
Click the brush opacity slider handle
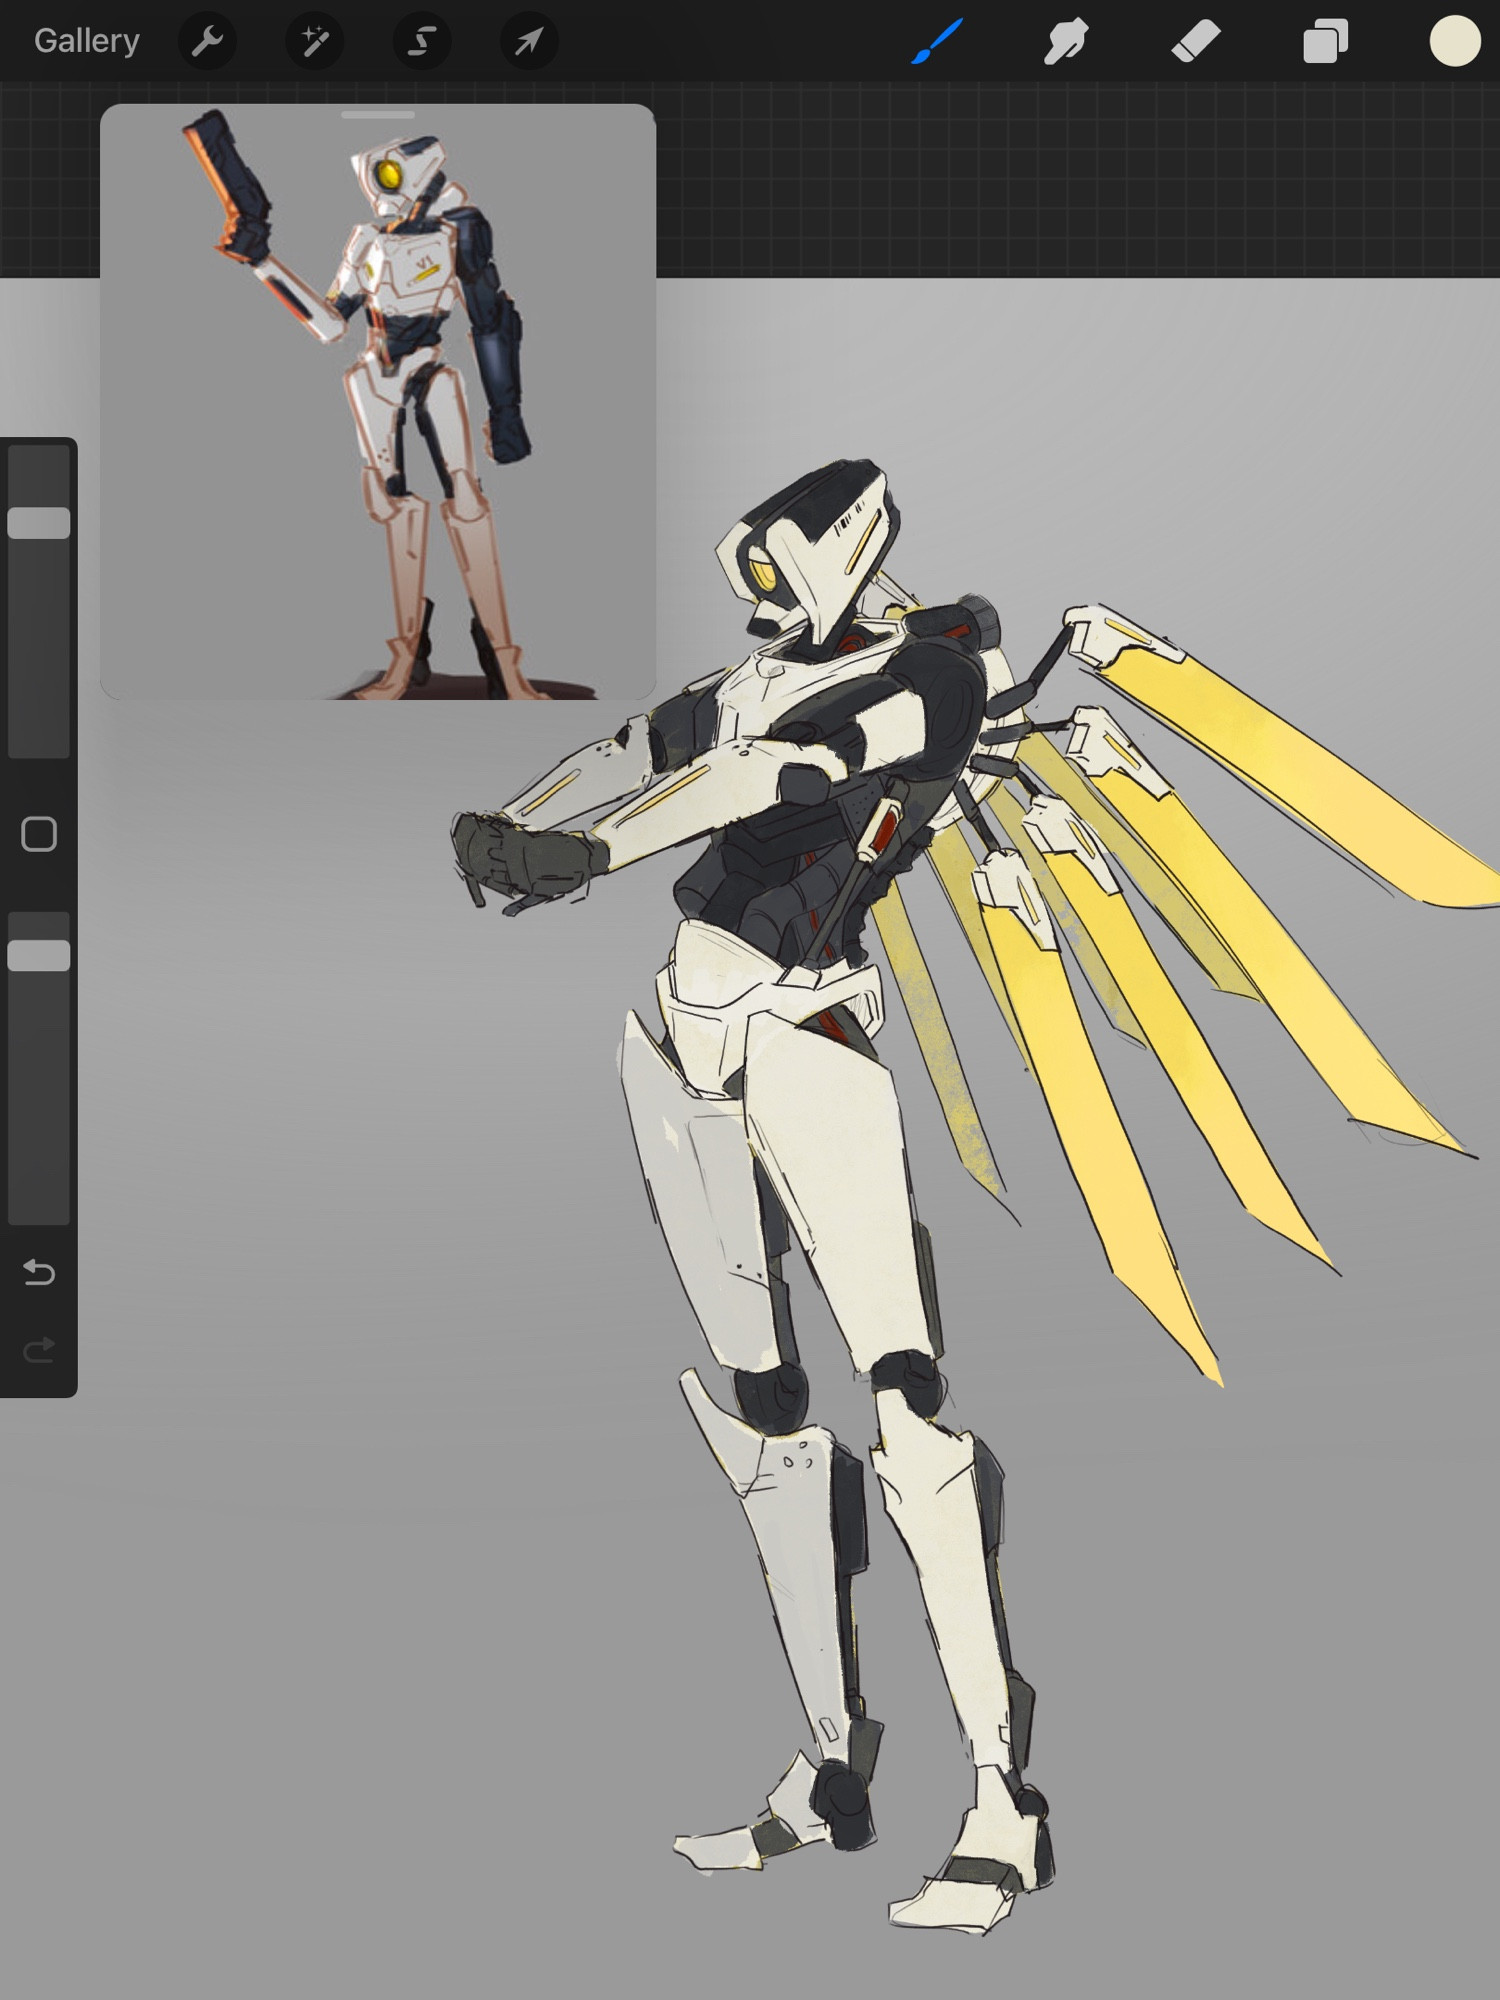coord(39,955)
